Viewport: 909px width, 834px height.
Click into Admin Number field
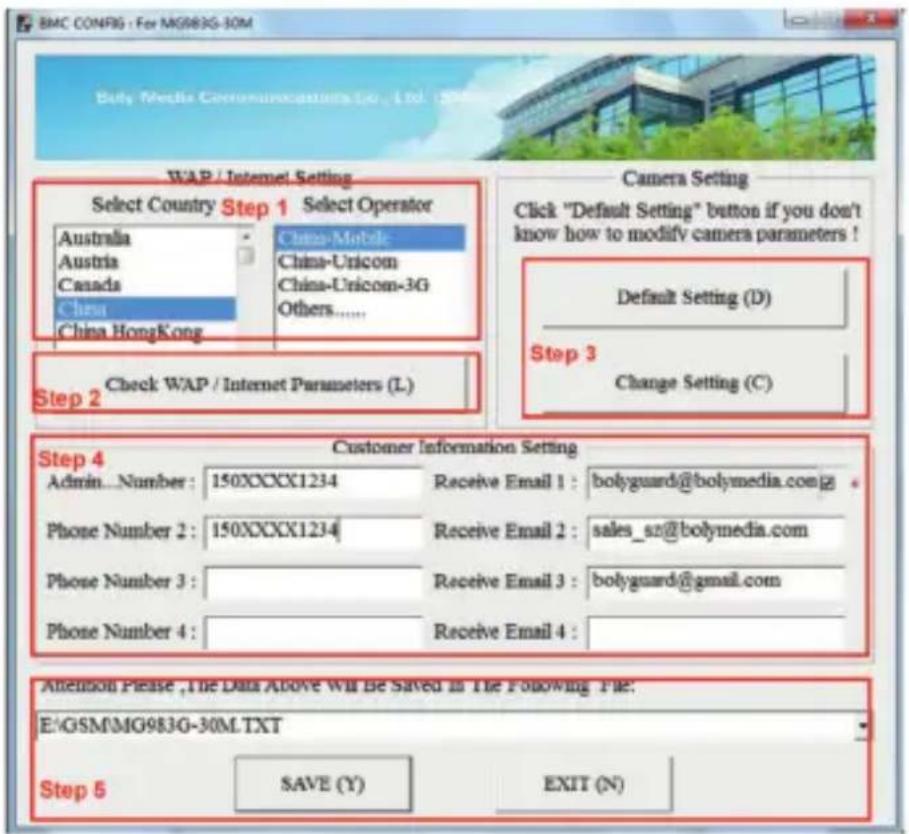pos(314,482)
